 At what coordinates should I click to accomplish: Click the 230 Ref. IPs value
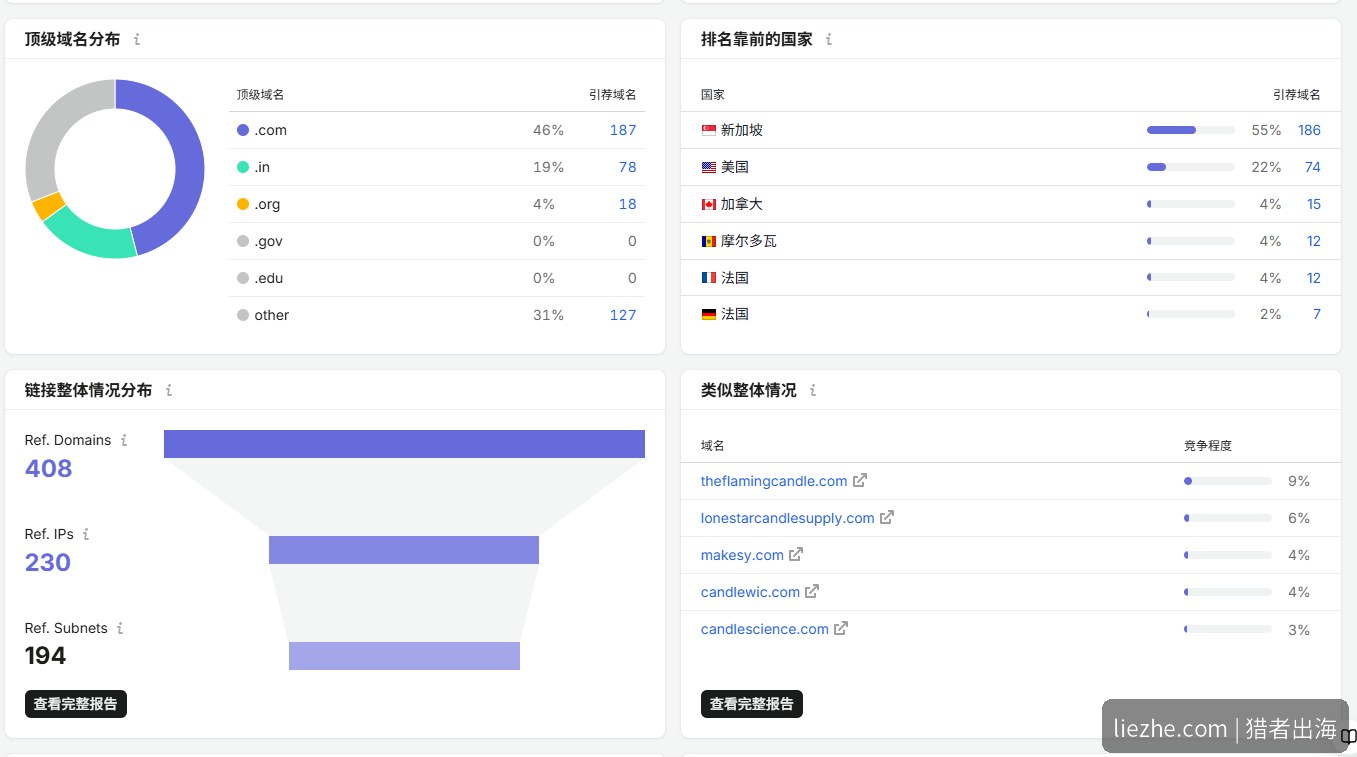pyautogui.click(x=48, y=562)
